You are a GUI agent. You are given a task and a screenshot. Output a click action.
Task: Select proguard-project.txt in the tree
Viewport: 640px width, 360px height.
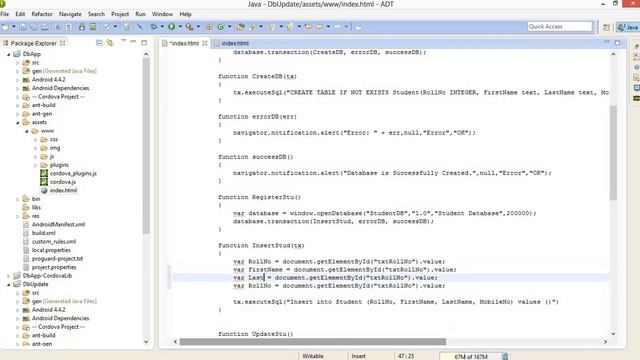click(57, 259)
